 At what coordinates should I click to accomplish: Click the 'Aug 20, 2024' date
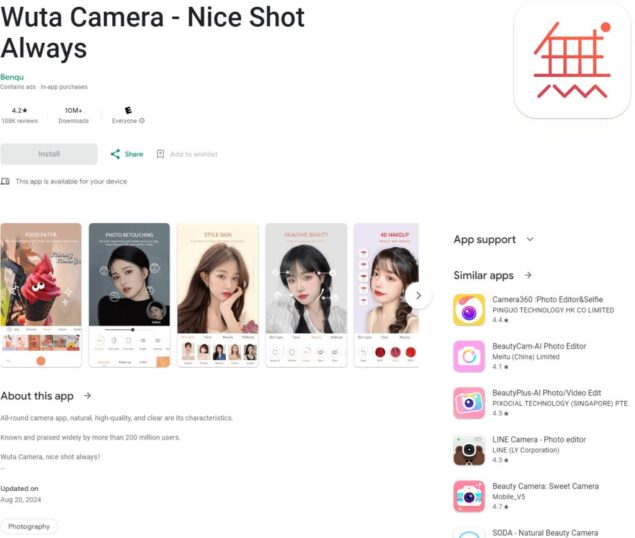[x=21, y=500]
